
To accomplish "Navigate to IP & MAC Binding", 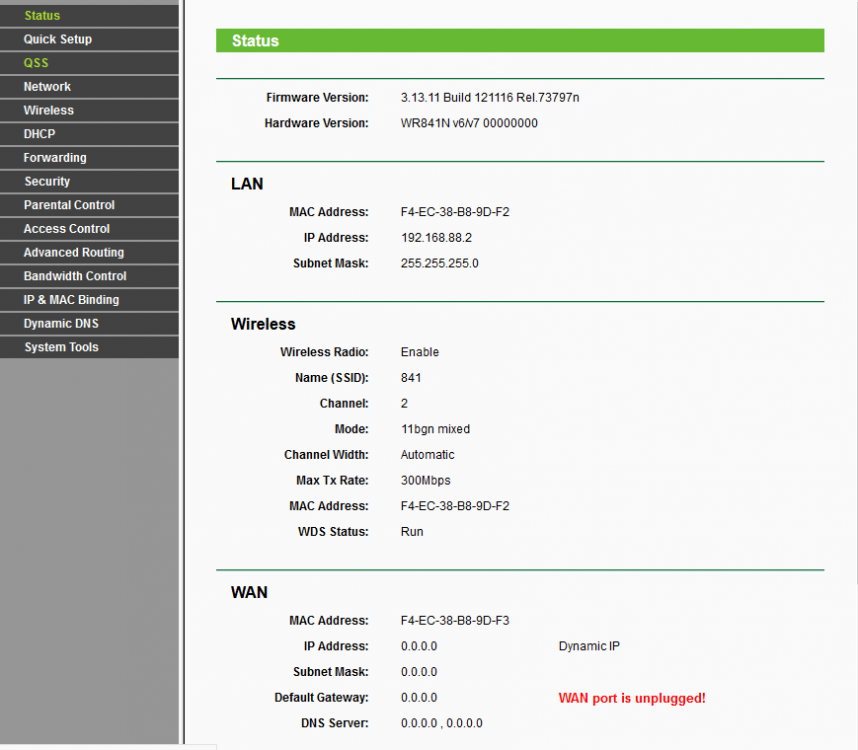I will click(x=71, y=300).
